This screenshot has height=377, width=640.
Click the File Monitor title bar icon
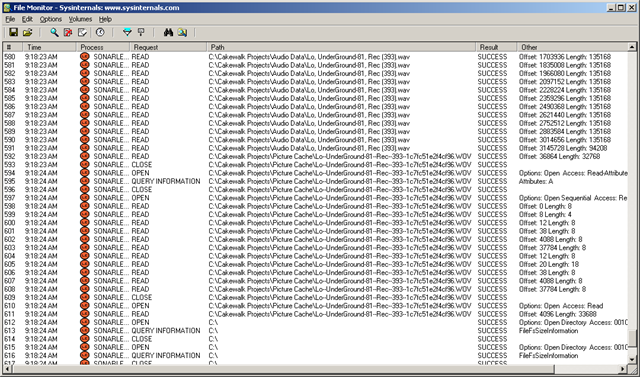point(7,7)
